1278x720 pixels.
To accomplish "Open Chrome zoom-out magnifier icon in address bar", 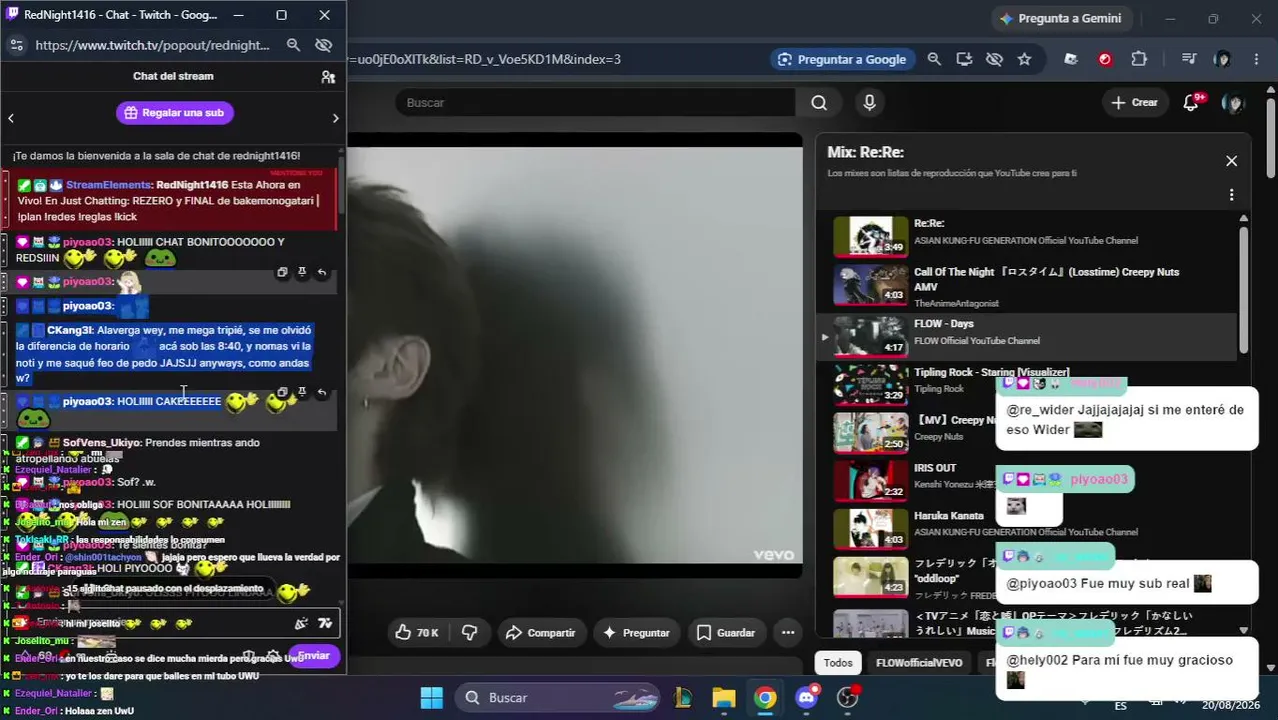I will point(934,59).
